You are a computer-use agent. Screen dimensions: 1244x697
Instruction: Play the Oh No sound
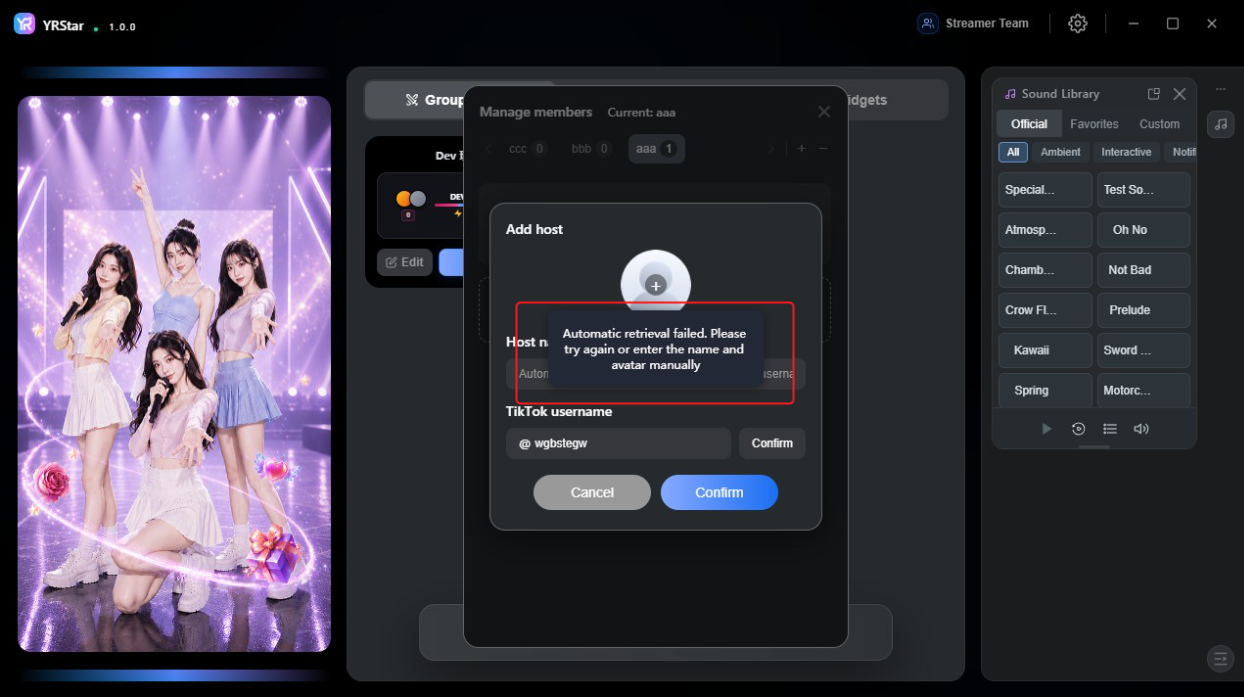(x=1144, y=230)
